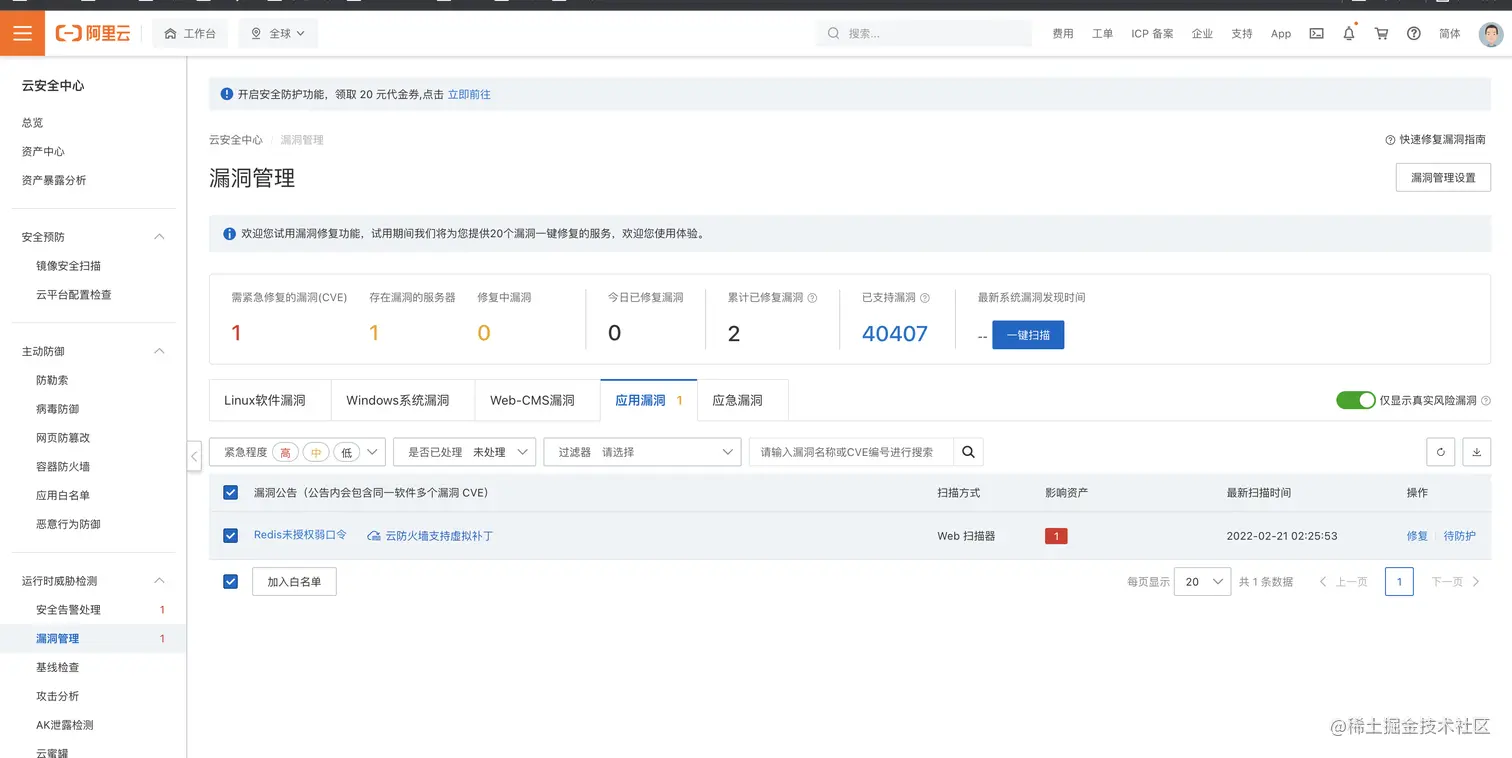Open the 全球 region dropdown
This screenshot has width=1512, height=758.
pyautogui.click(x=278, y=34)
